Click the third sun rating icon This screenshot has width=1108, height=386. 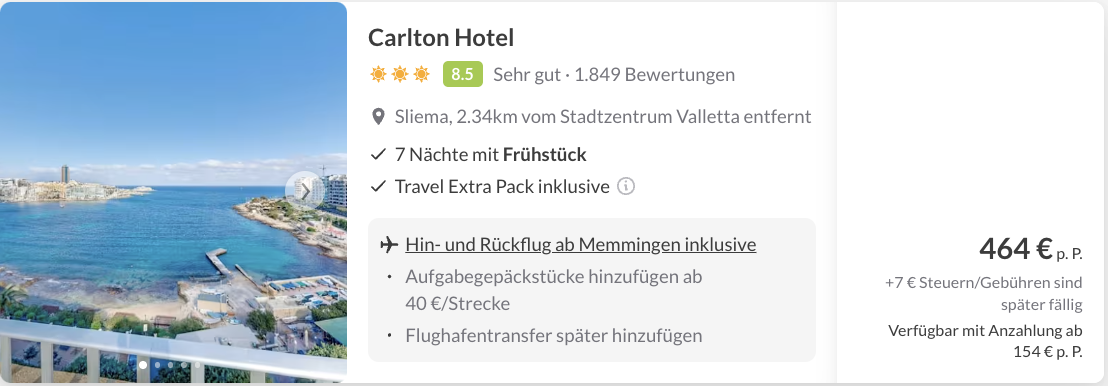[421, 74]
